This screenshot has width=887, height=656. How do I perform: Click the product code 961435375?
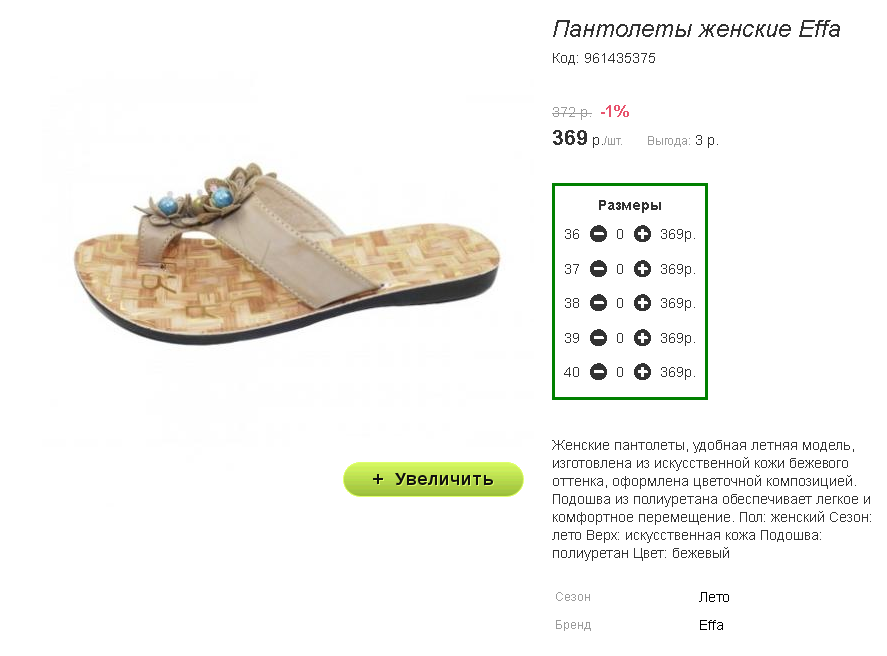tap(619, 58)
